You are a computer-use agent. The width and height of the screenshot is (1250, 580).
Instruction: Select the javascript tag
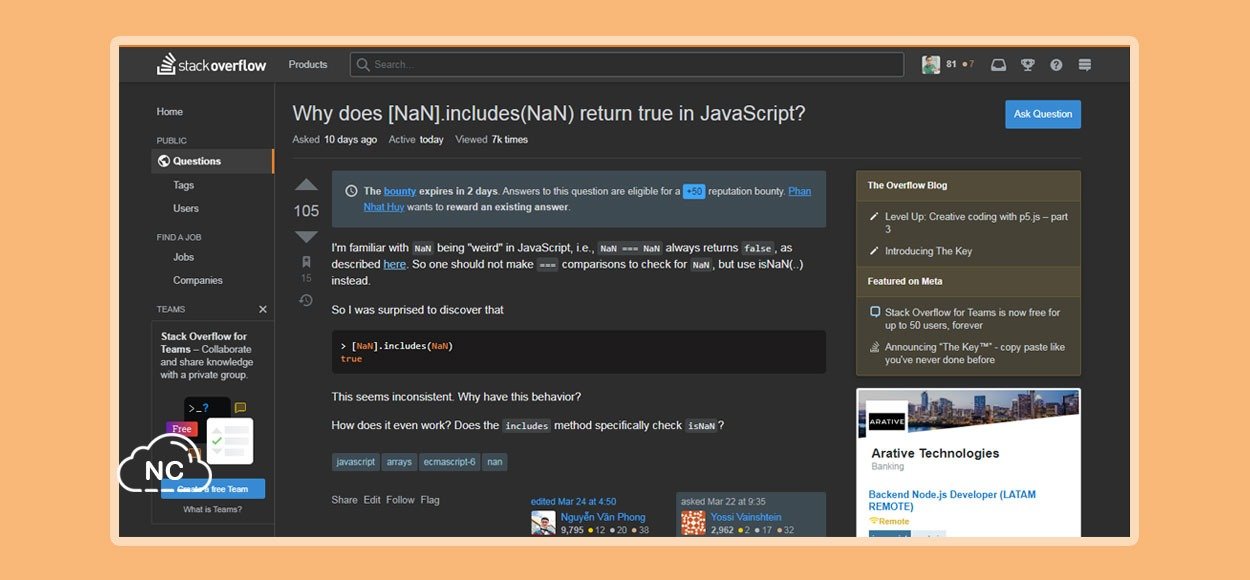[356, 462]
